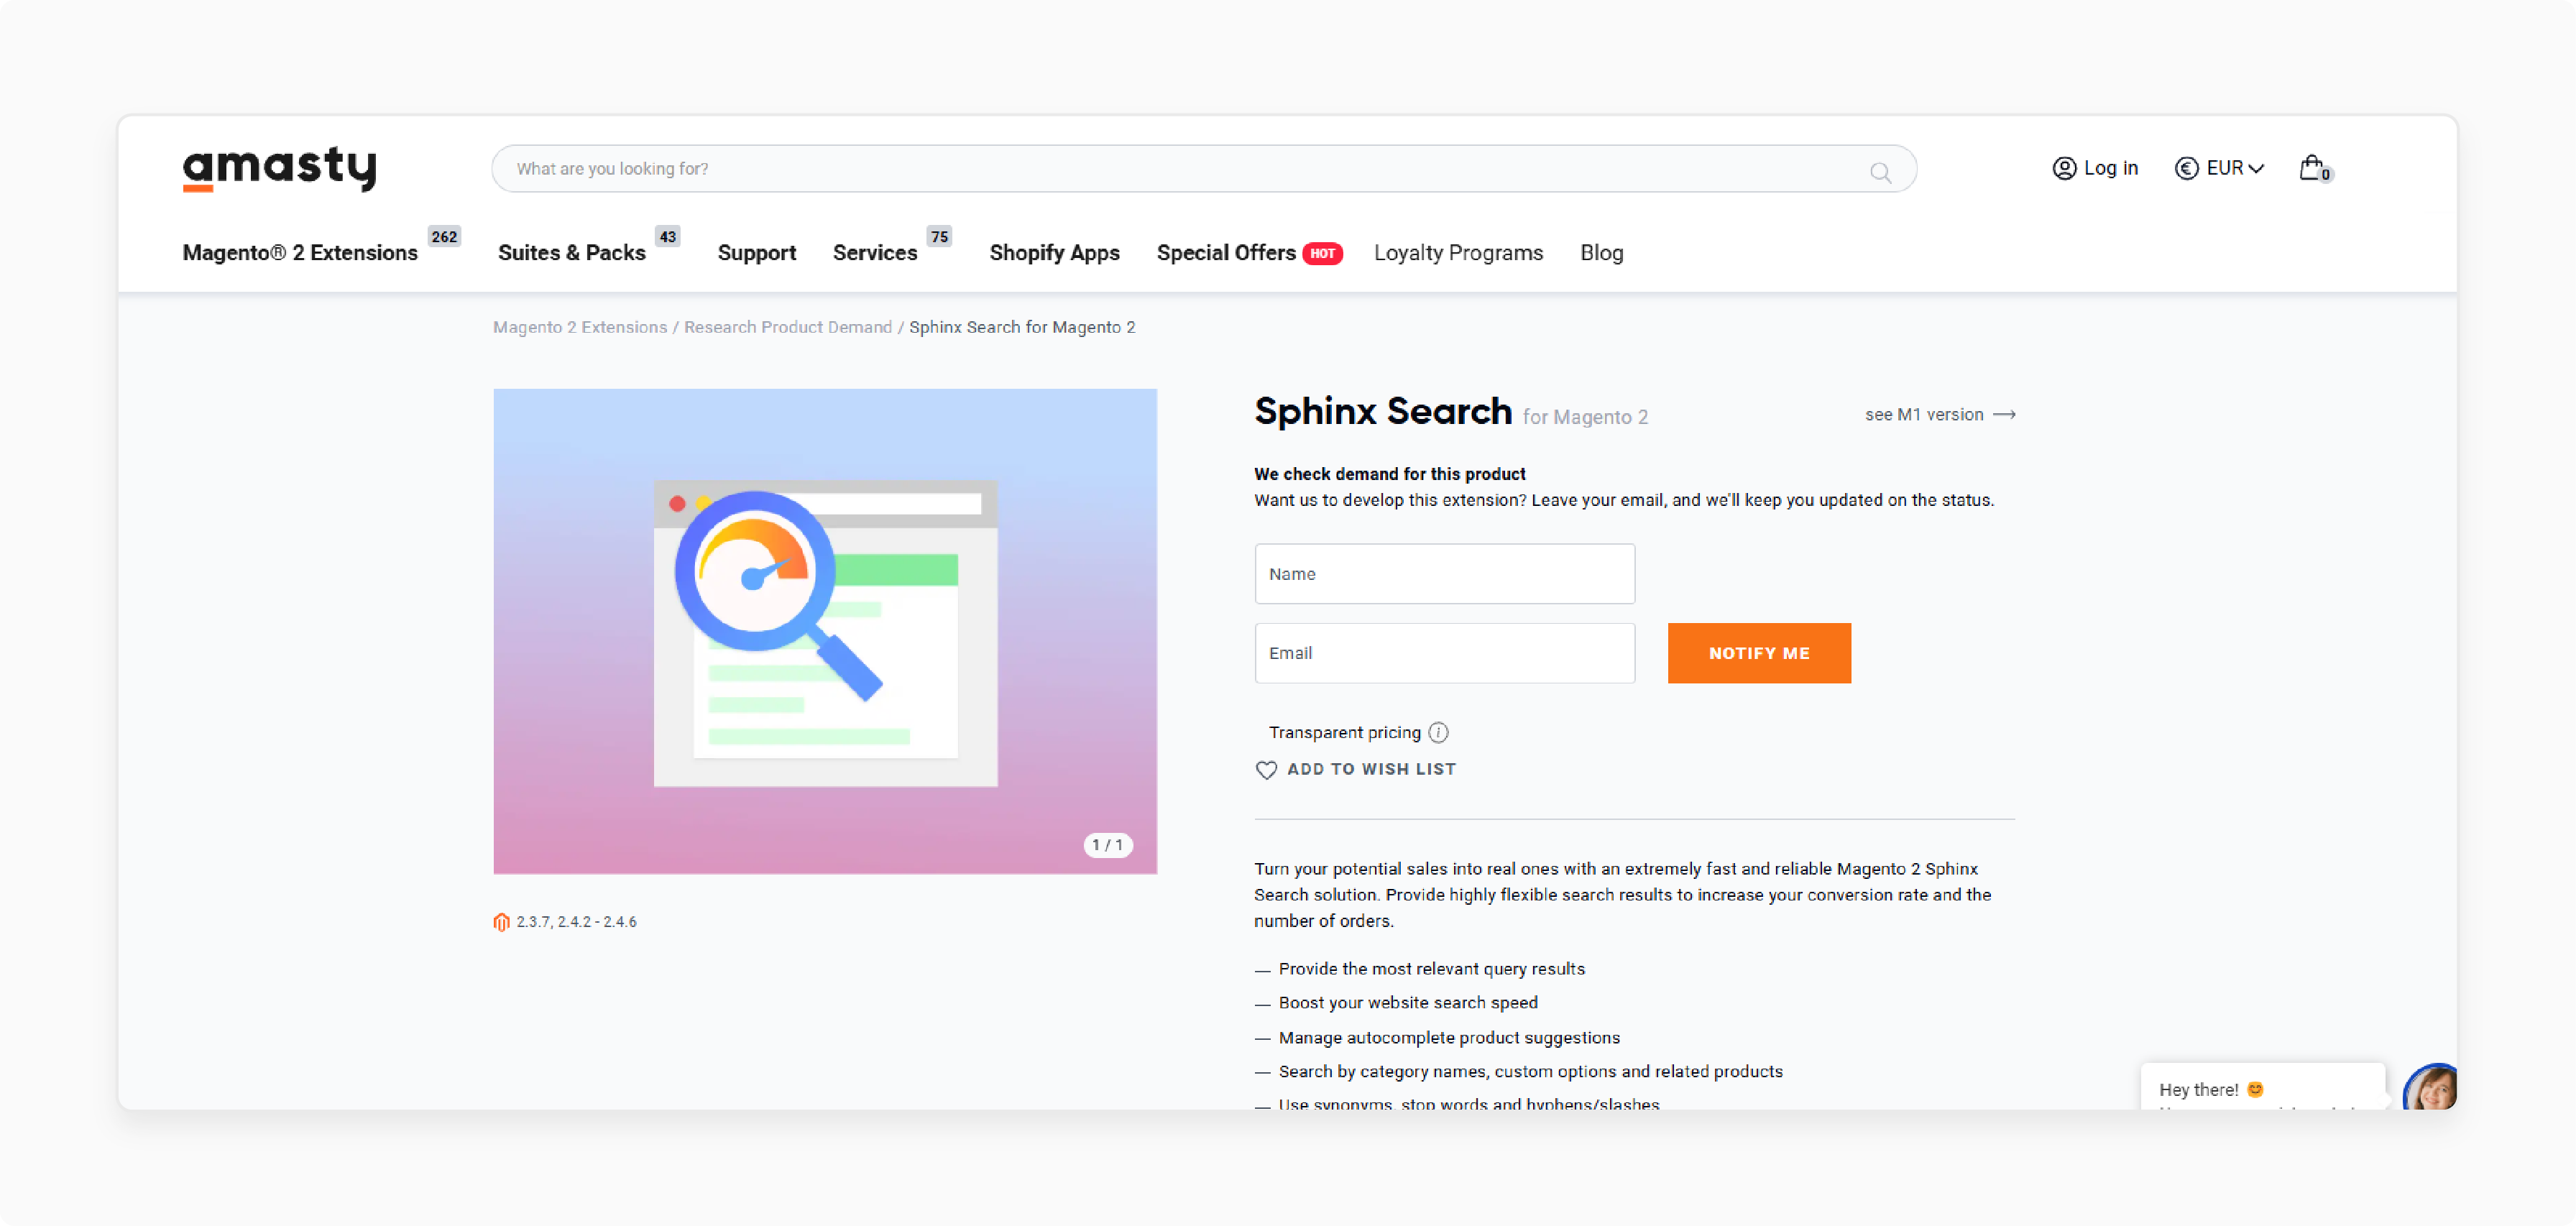Click the NOTIFY ME button
Viewport: 2576px width, 1226px height.
point(1759,653)
